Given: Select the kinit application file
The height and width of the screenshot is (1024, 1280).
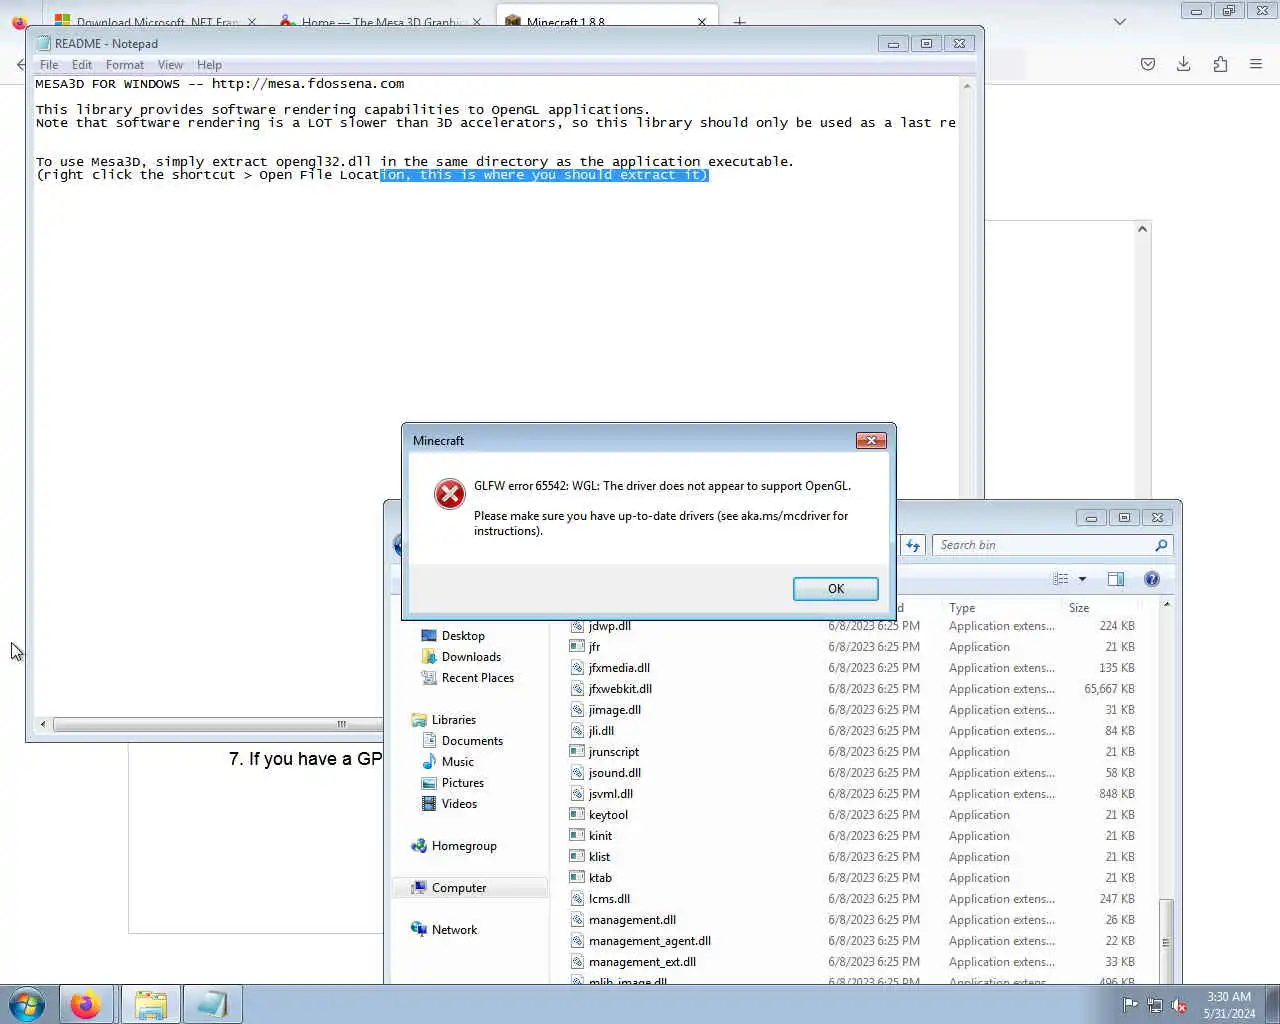Looking at the screenshot, I should (x=600, y=836).
